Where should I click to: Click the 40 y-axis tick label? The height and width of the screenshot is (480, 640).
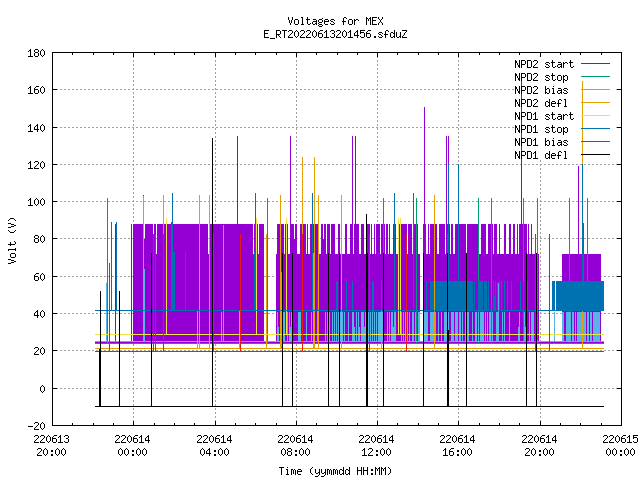click(39, 314)
